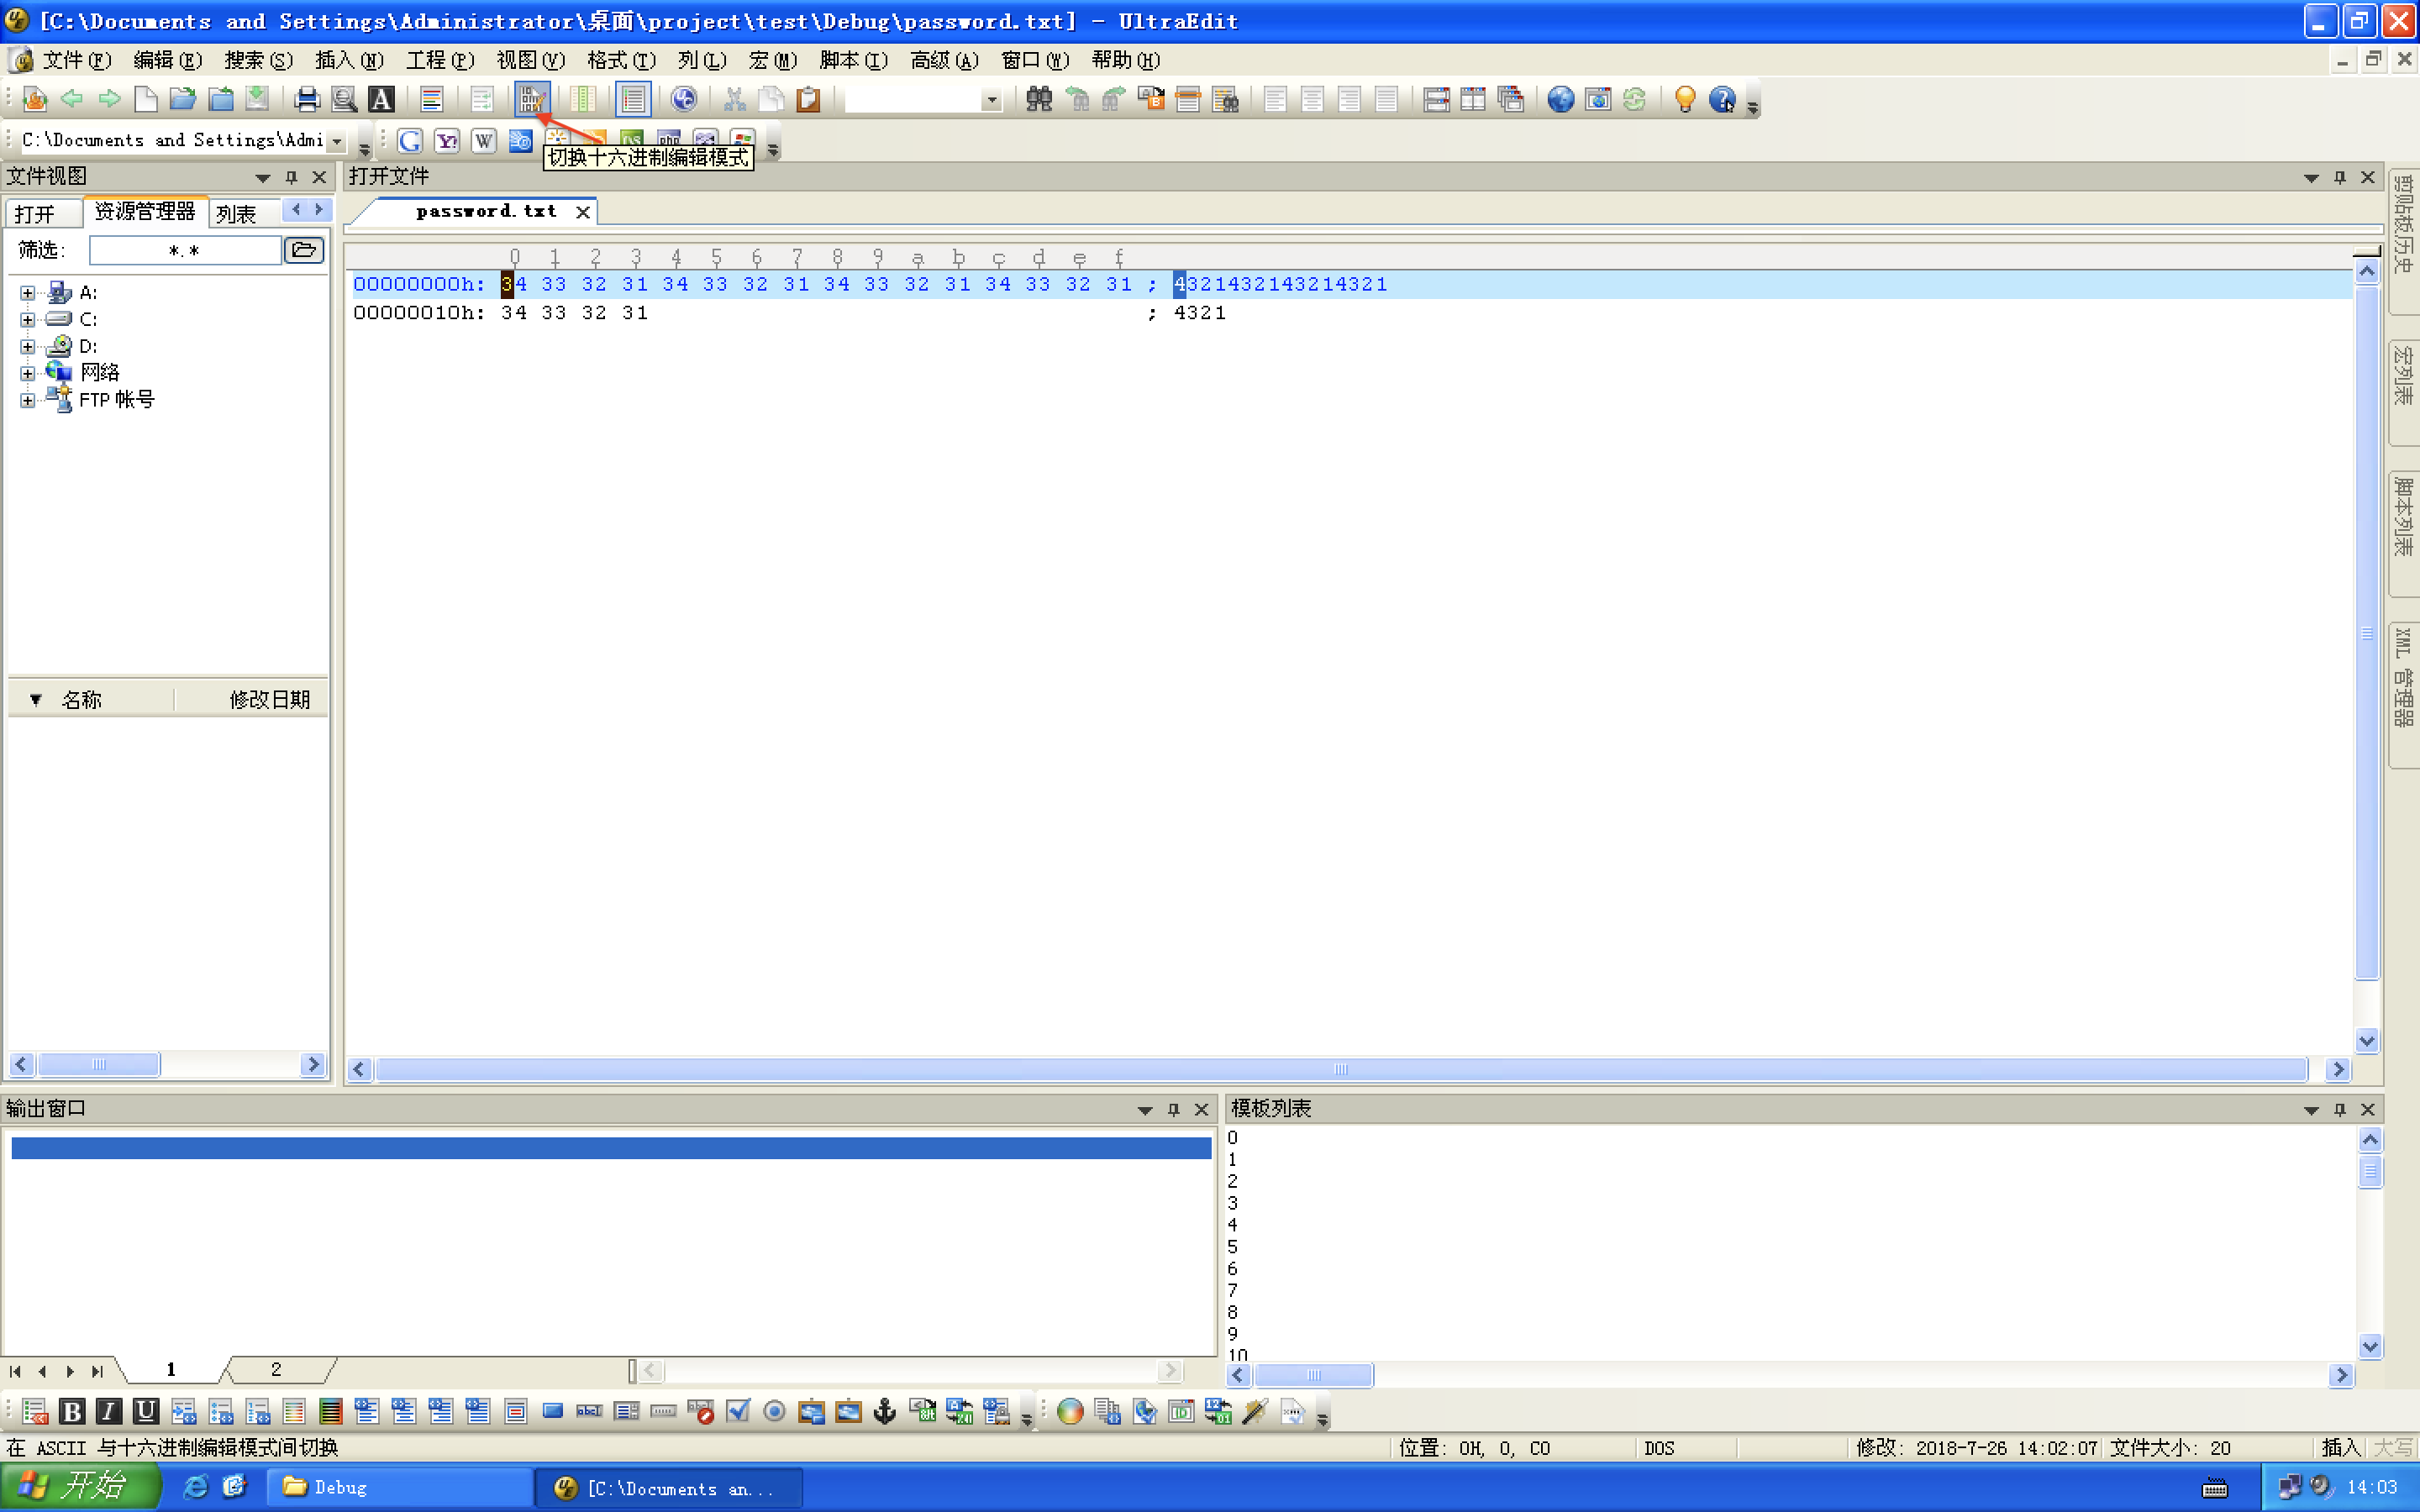Click the New File blank page icon
Viewport: 2420px width, 1512px height.
click(146, 99)
